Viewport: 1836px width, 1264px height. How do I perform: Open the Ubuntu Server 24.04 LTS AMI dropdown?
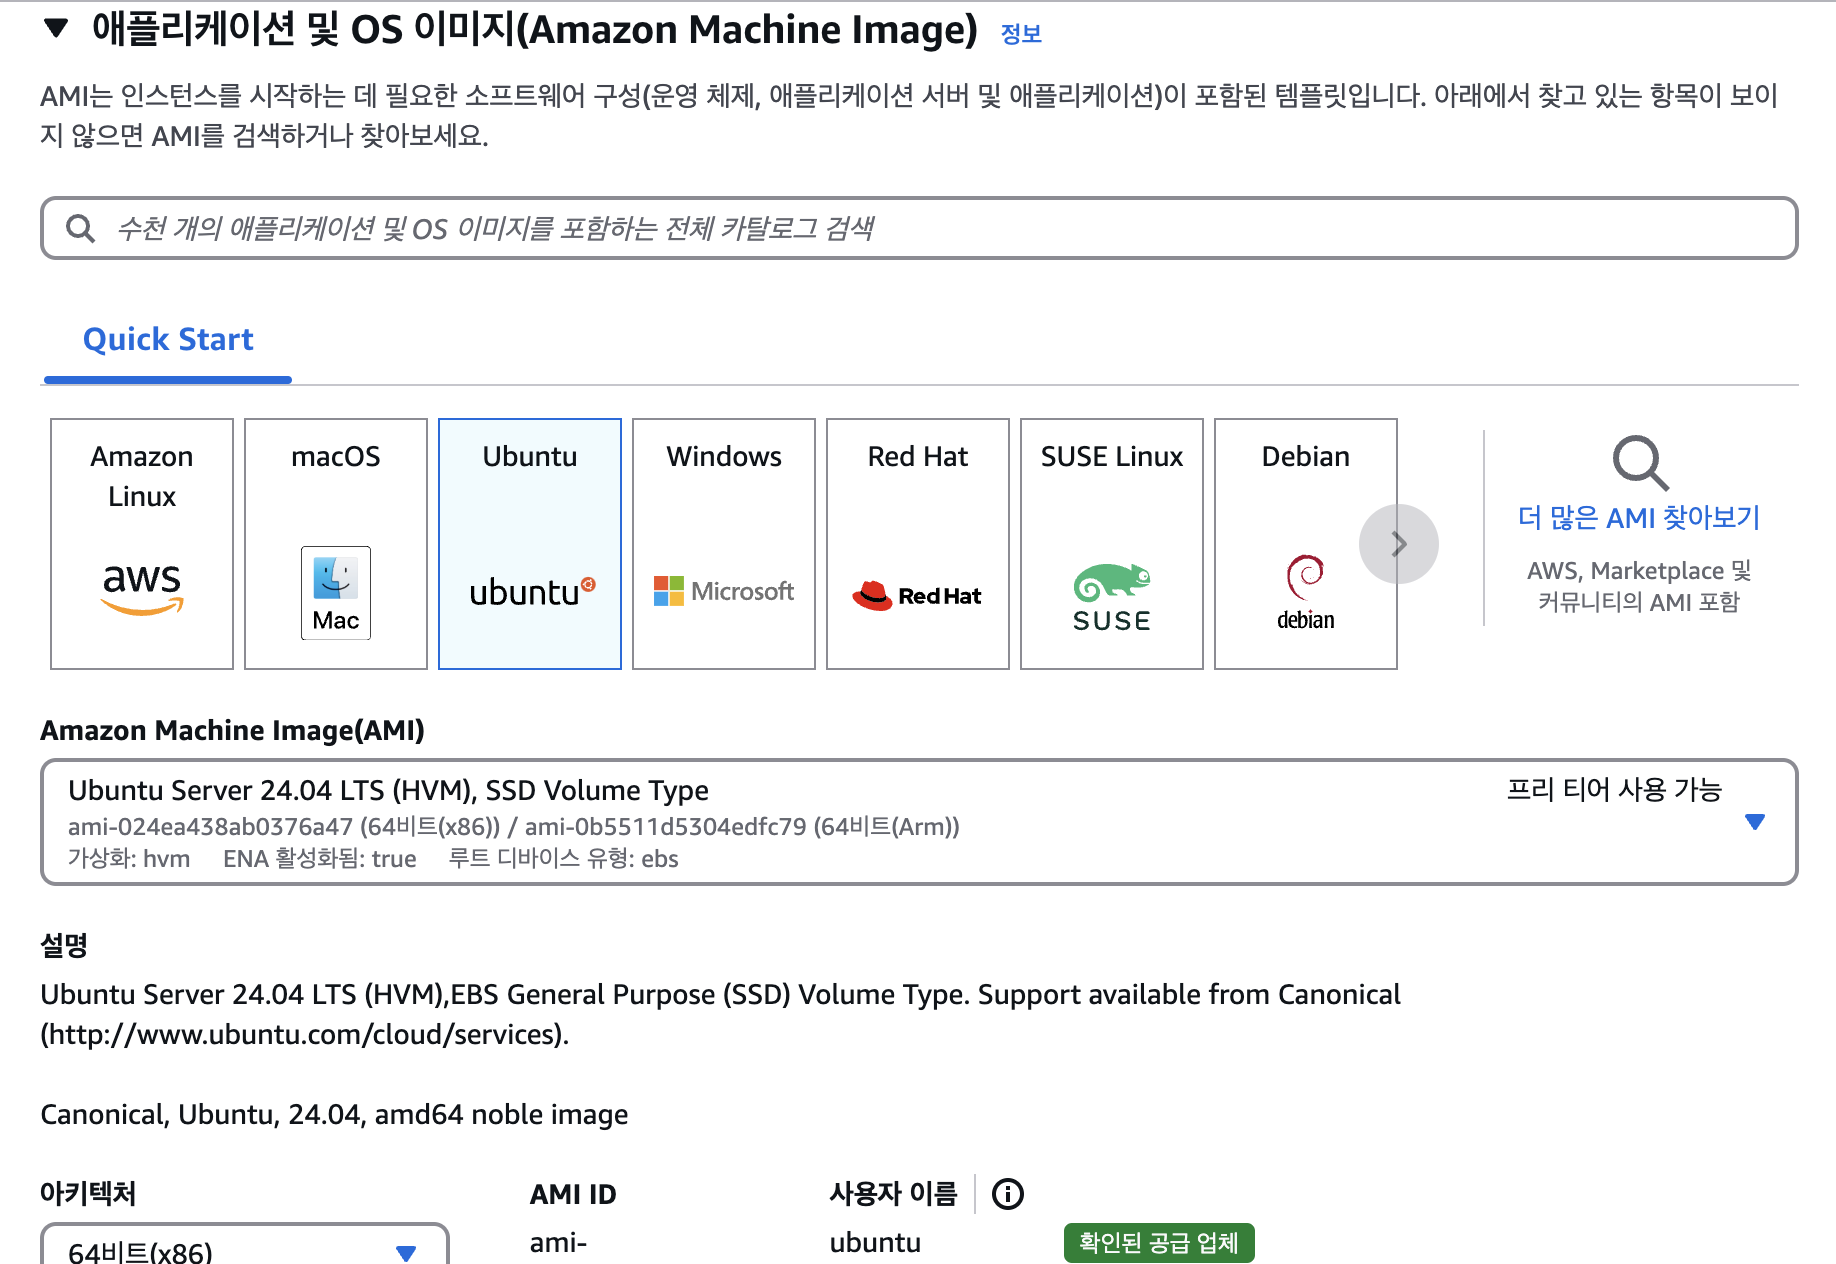919,822
